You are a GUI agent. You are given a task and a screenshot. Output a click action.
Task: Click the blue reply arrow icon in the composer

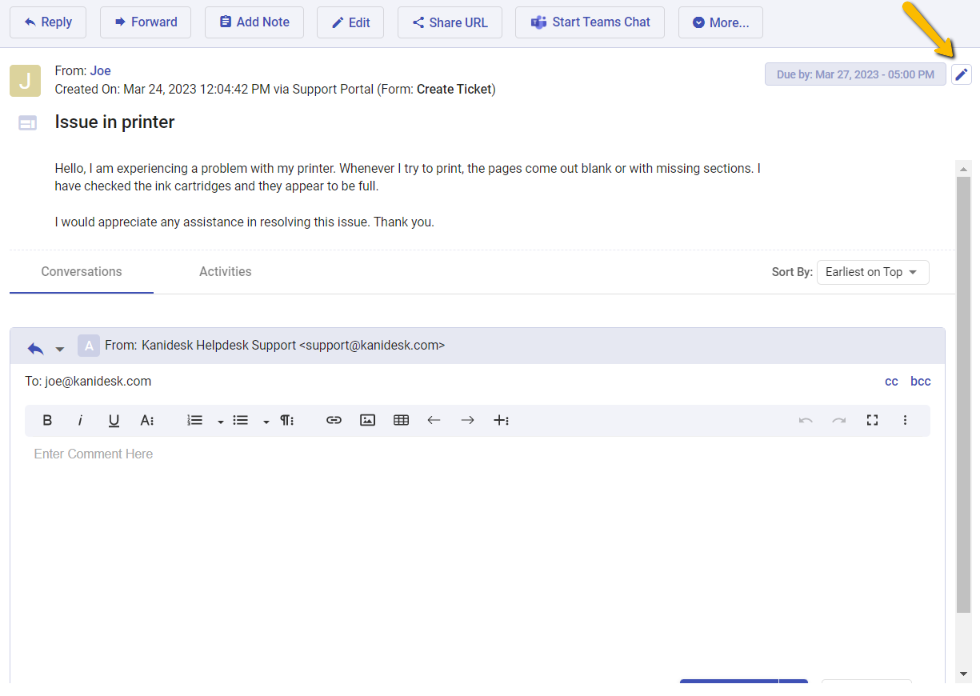[x=36, y=348]
